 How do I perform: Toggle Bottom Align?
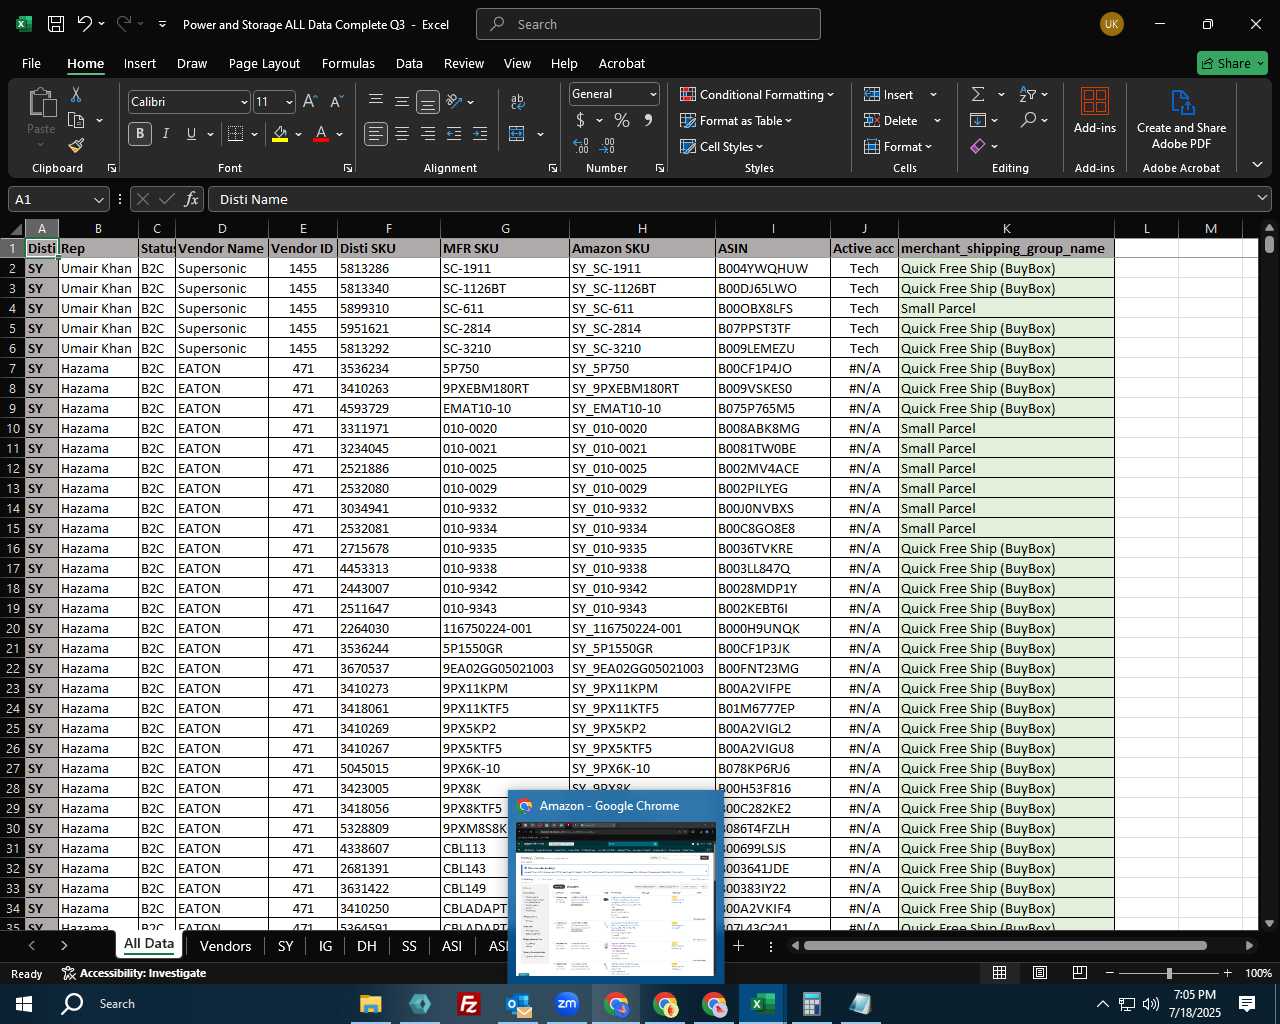428,101
